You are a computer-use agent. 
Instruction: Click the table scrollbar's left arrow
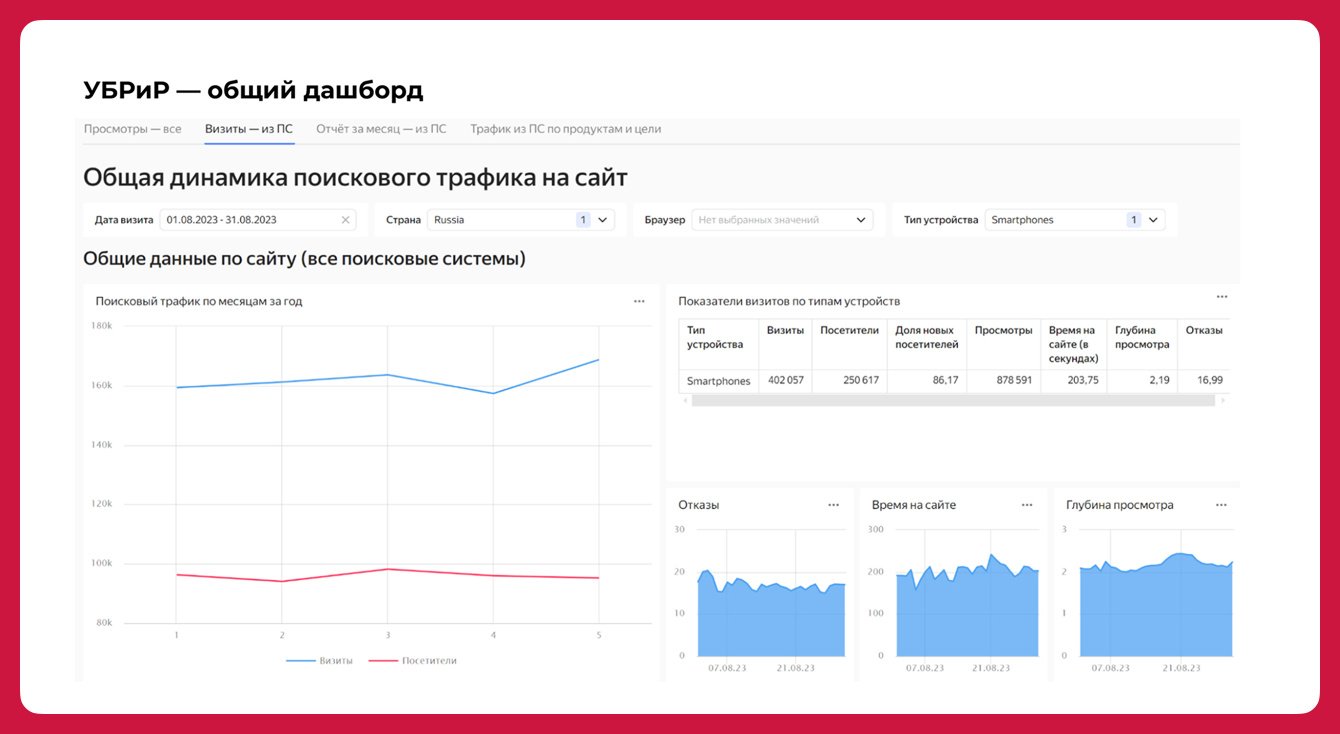684,400
